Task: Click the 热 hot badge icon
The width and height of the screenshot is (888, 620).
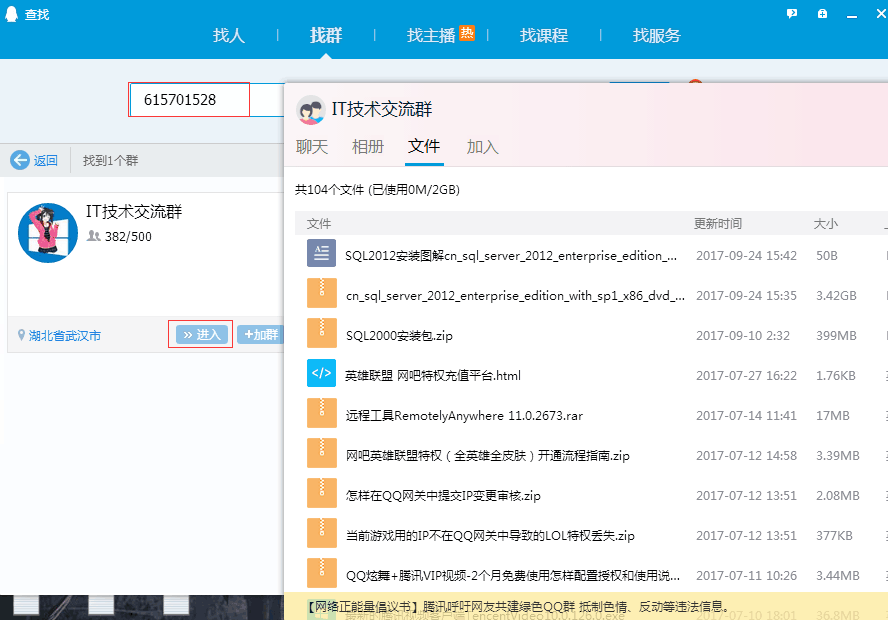Action: click(467, 33)
